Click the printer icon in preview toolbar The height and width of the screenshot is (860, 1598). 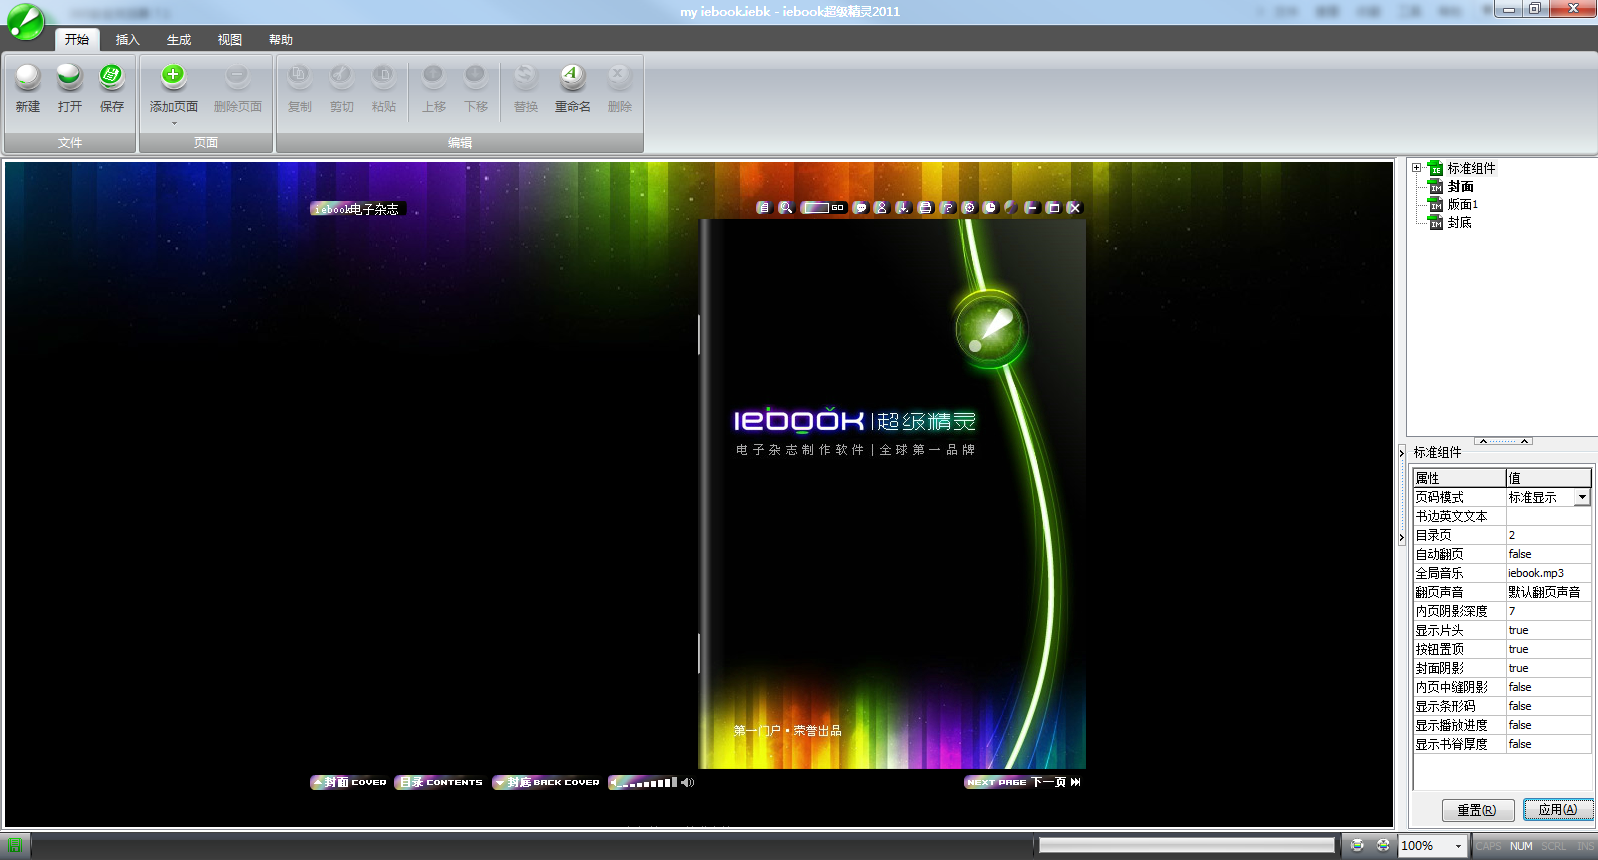pos(925,208)
